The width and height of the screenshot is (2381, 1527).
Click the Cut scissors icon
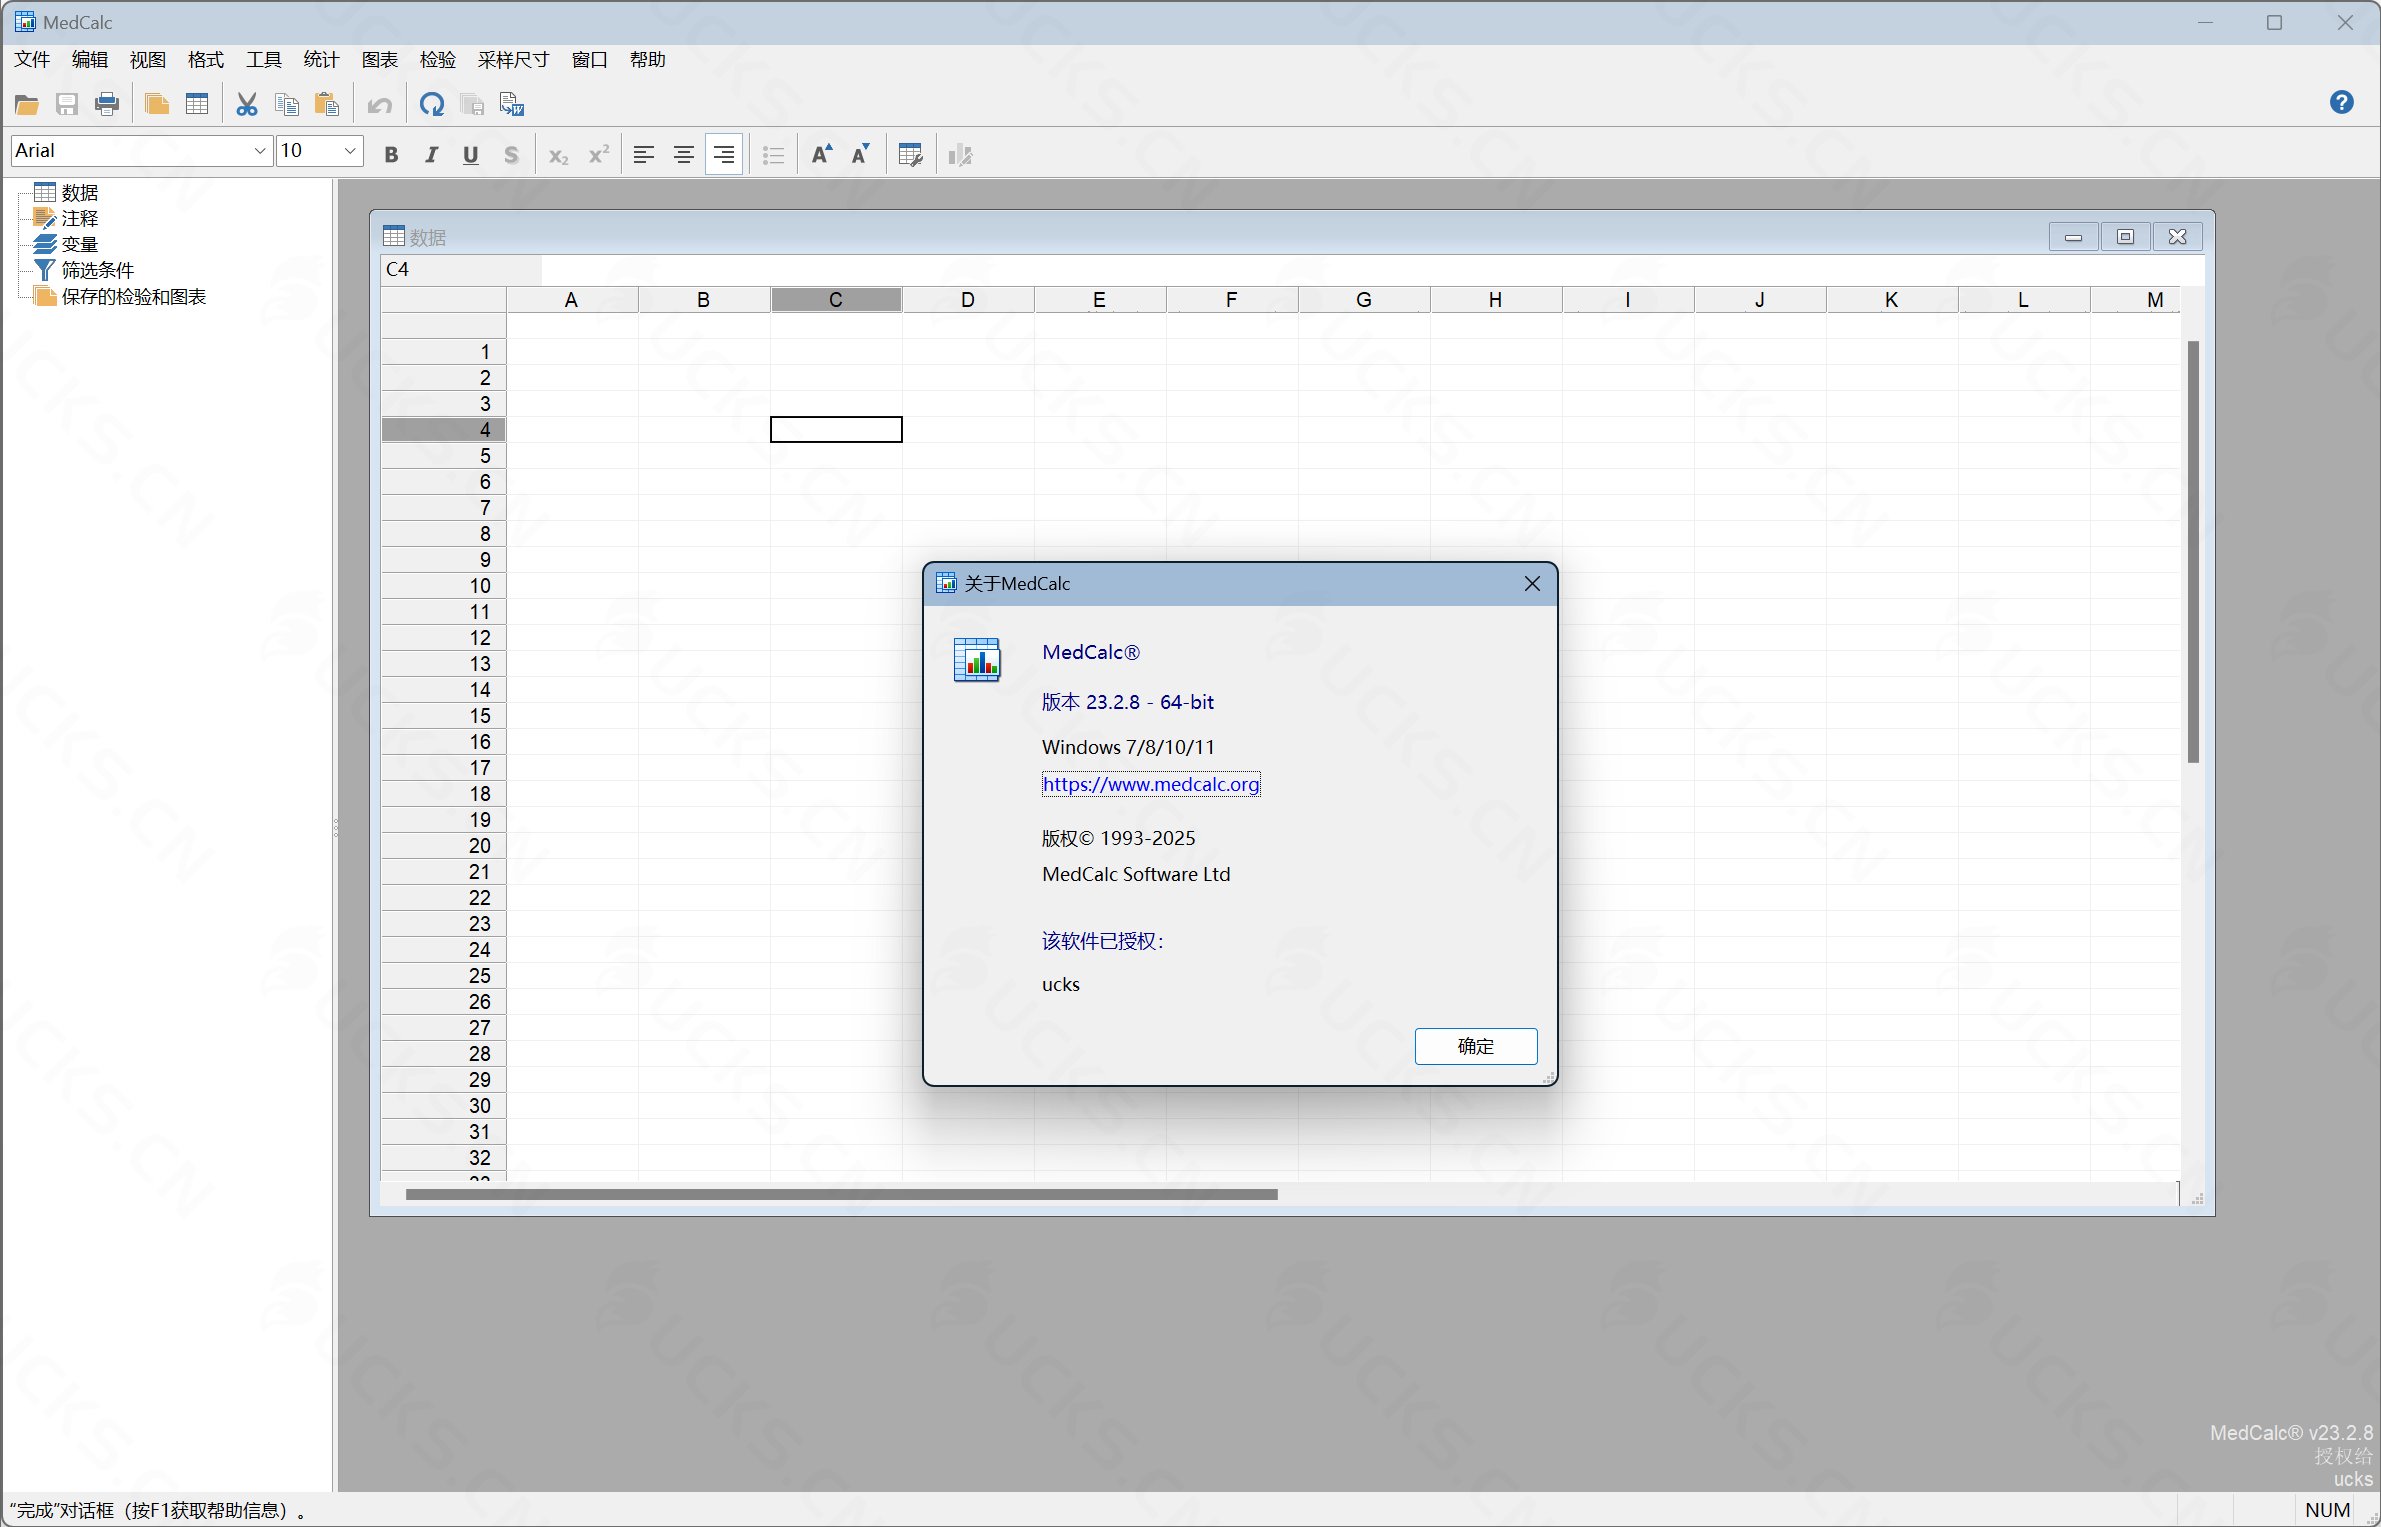click(x=247, y=104)
